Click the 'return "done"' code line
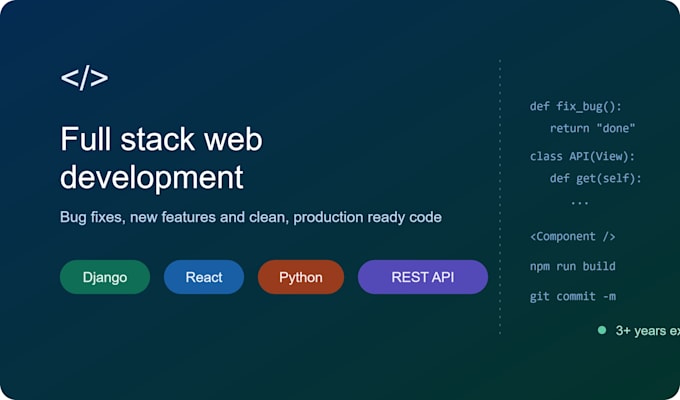 click(592, 128)
